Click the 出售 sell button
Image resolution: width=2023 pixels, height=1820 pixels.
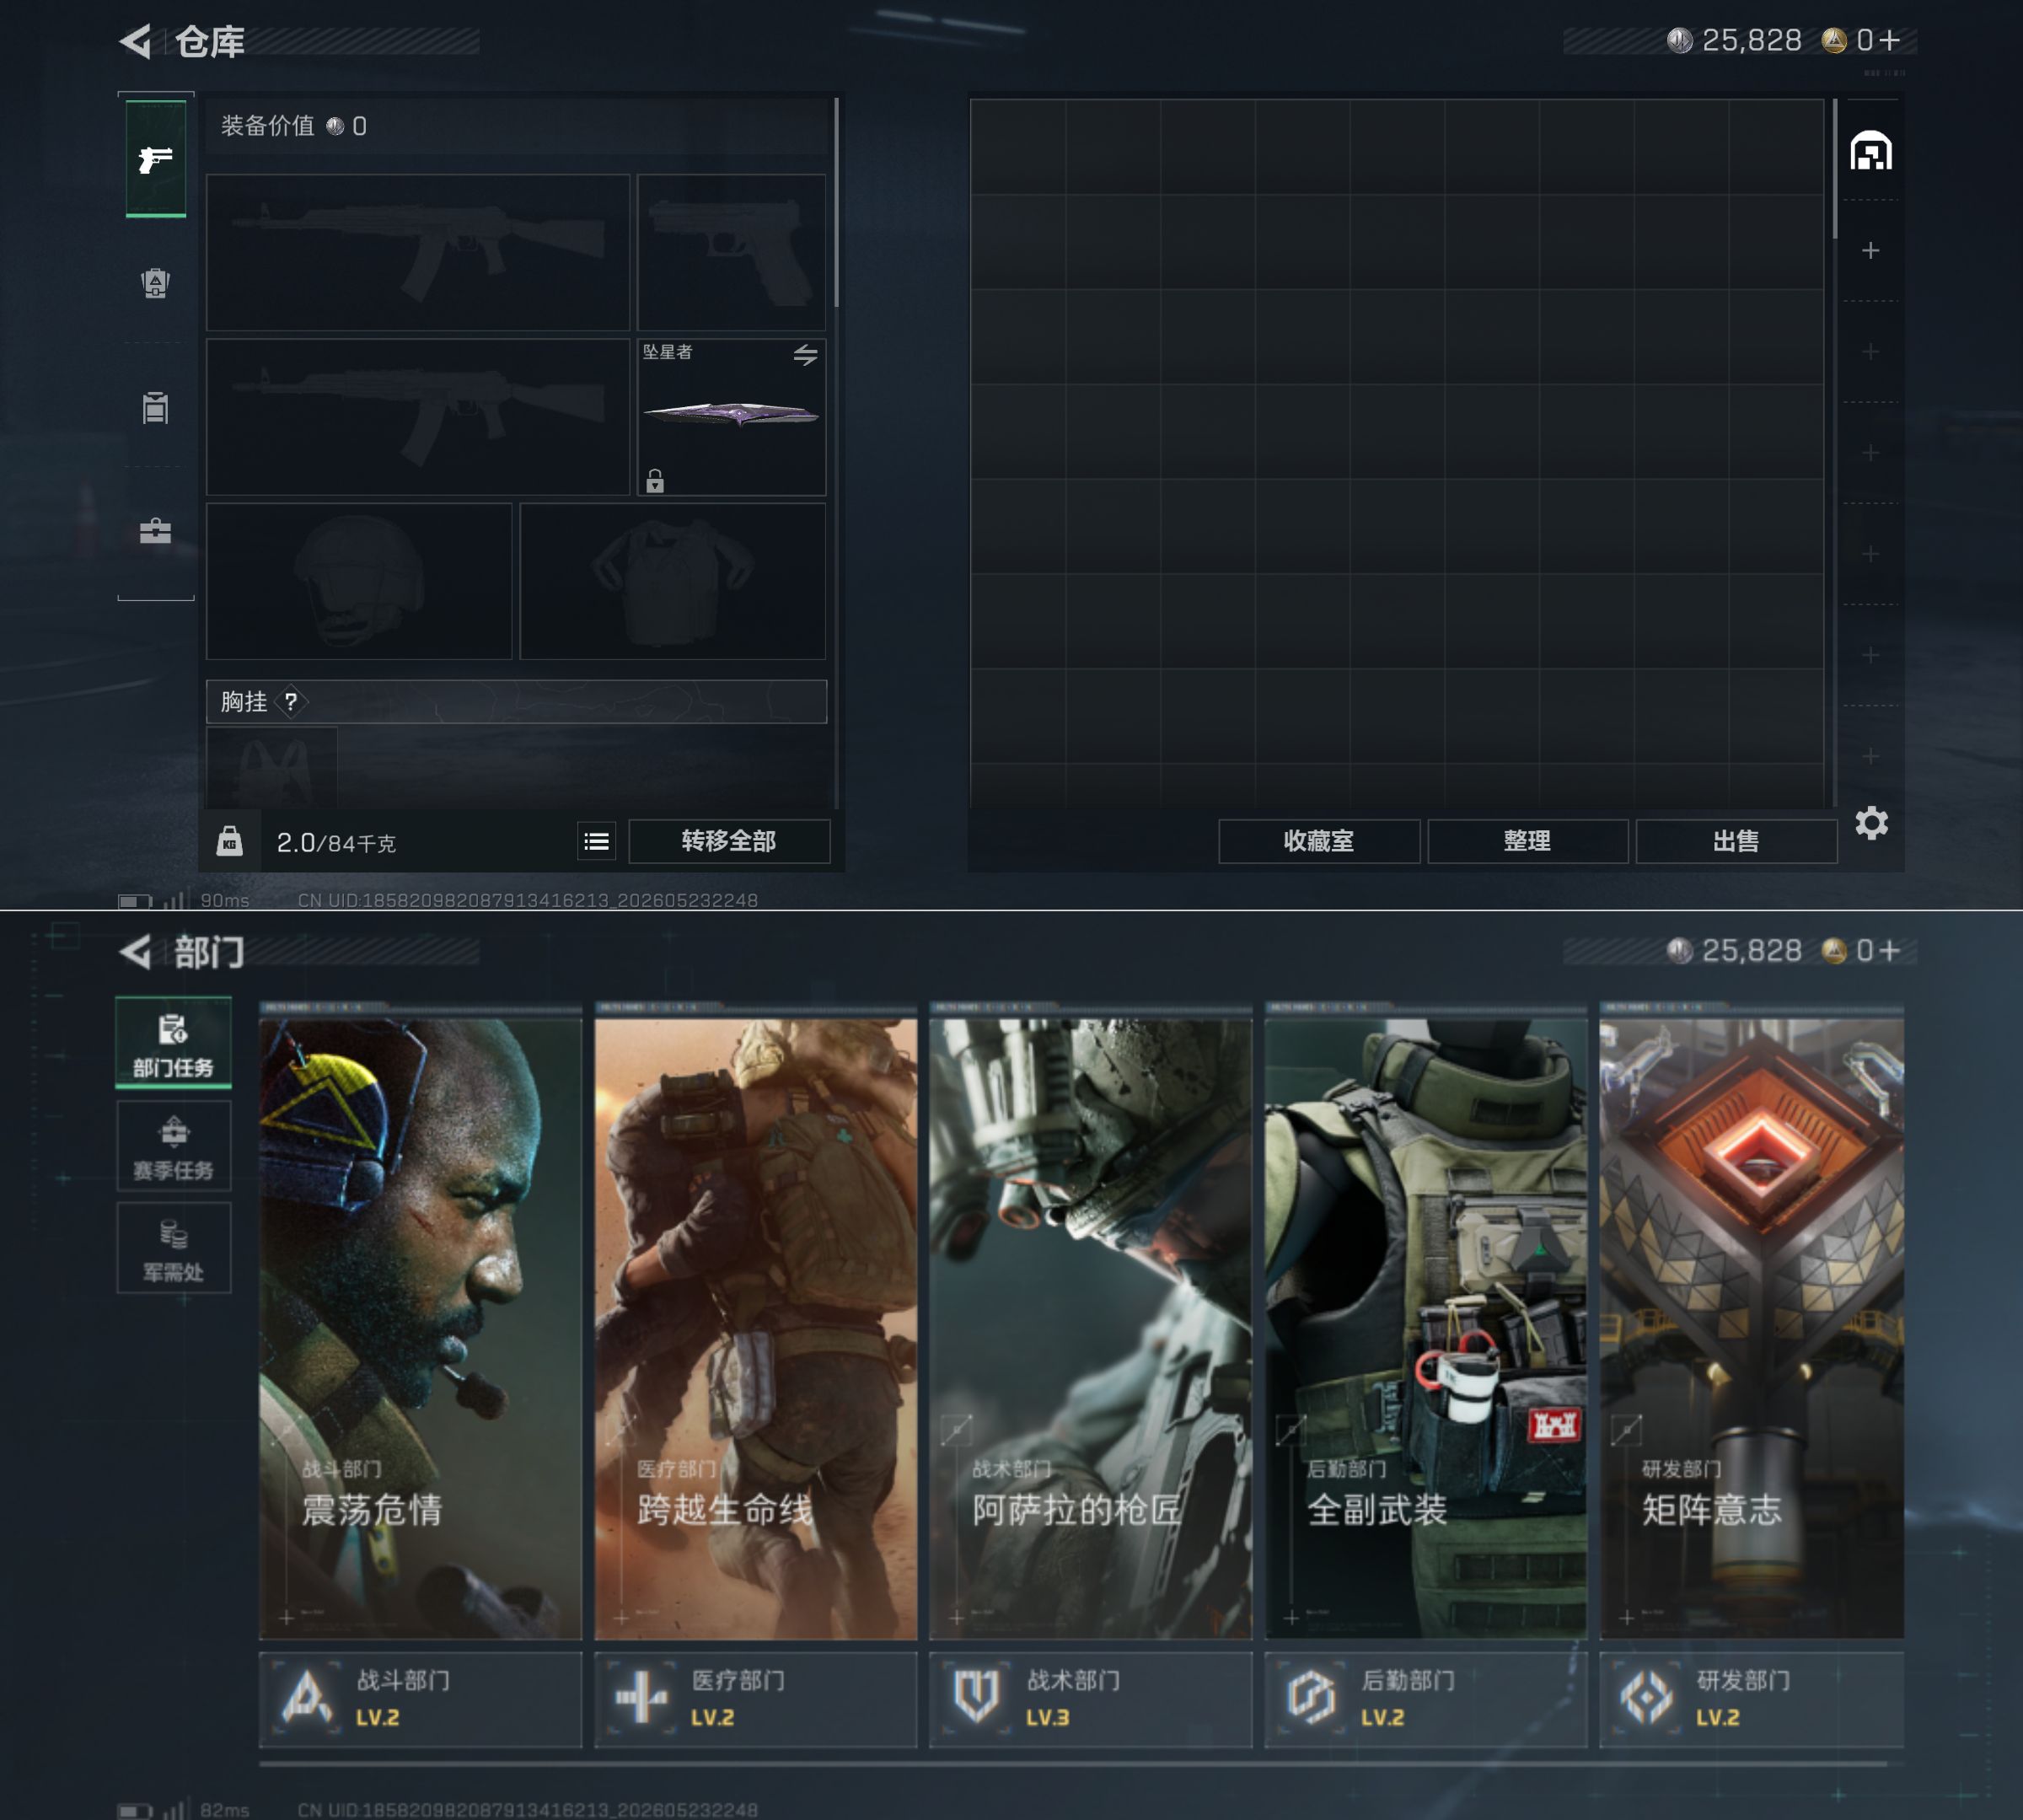(1736, 841)
